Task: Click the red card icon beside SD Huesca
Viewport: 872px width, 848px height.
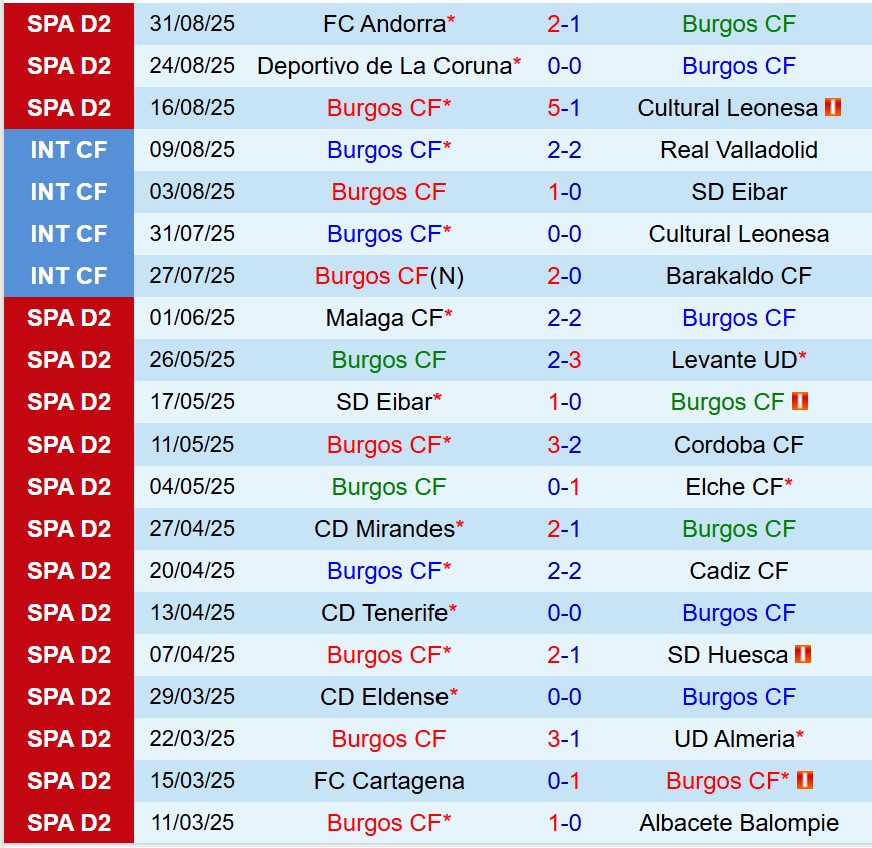Action: tap(802, 655)
